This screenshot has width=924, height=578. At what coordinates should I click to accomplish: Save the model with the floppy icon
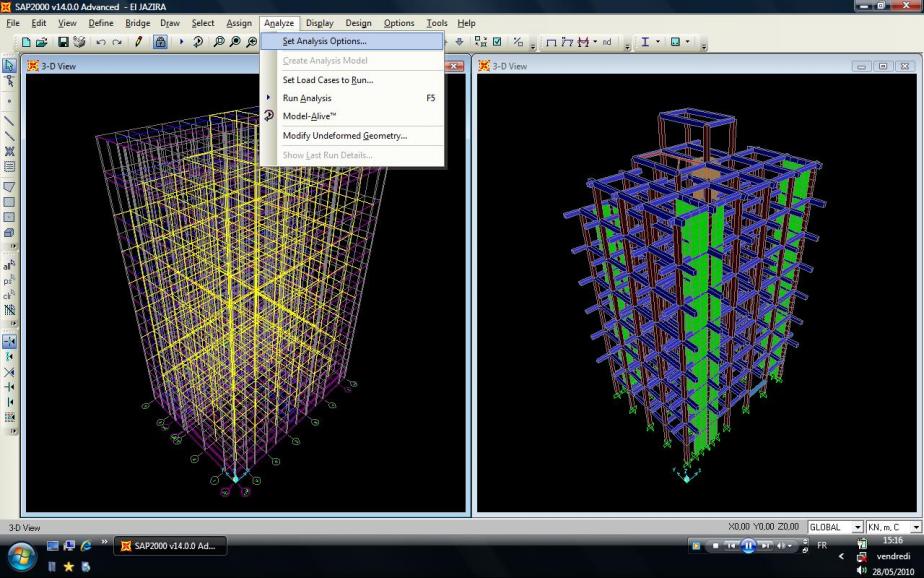pos(63,42)
